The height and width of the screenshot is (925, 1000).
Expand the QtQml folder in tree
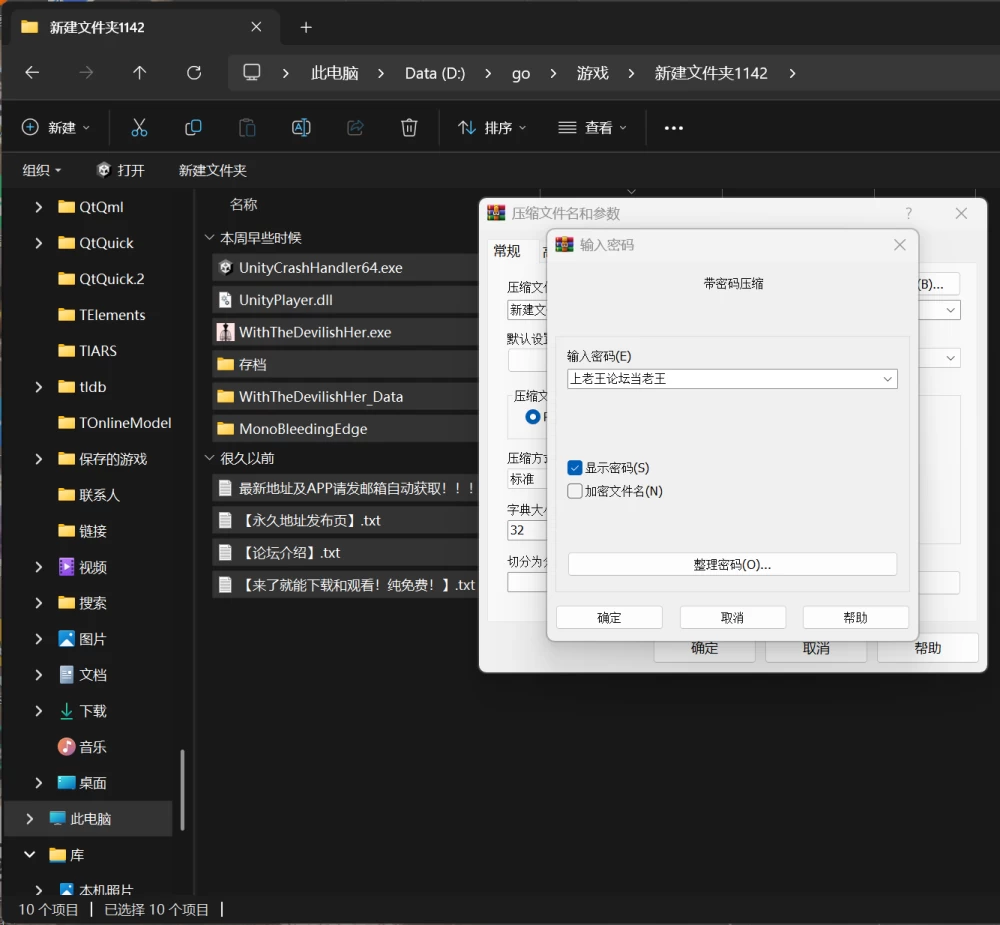(39, 207)
